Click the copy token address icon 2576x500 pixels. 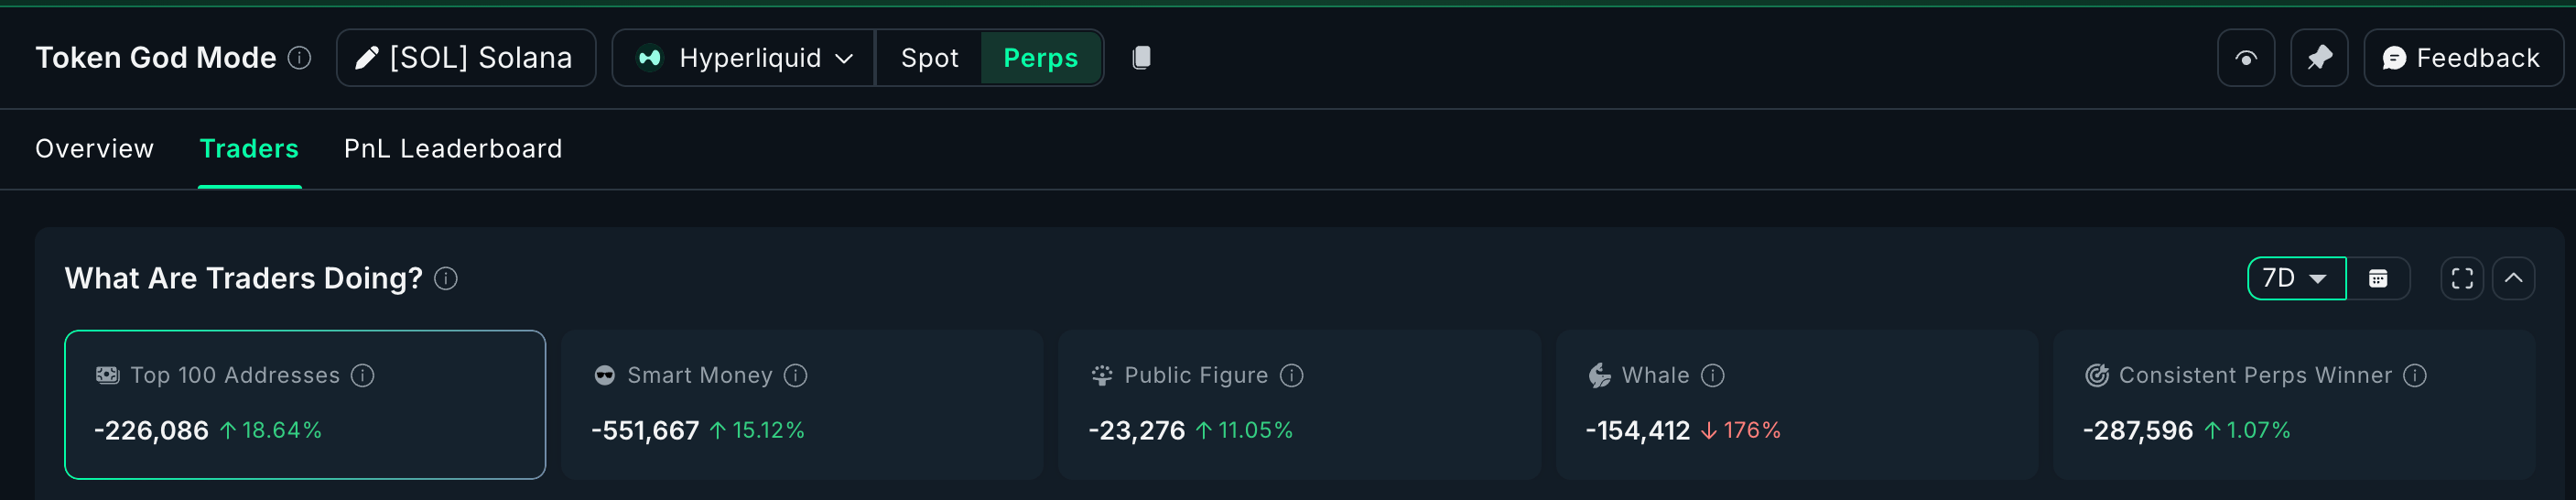tap(1141, 58)
